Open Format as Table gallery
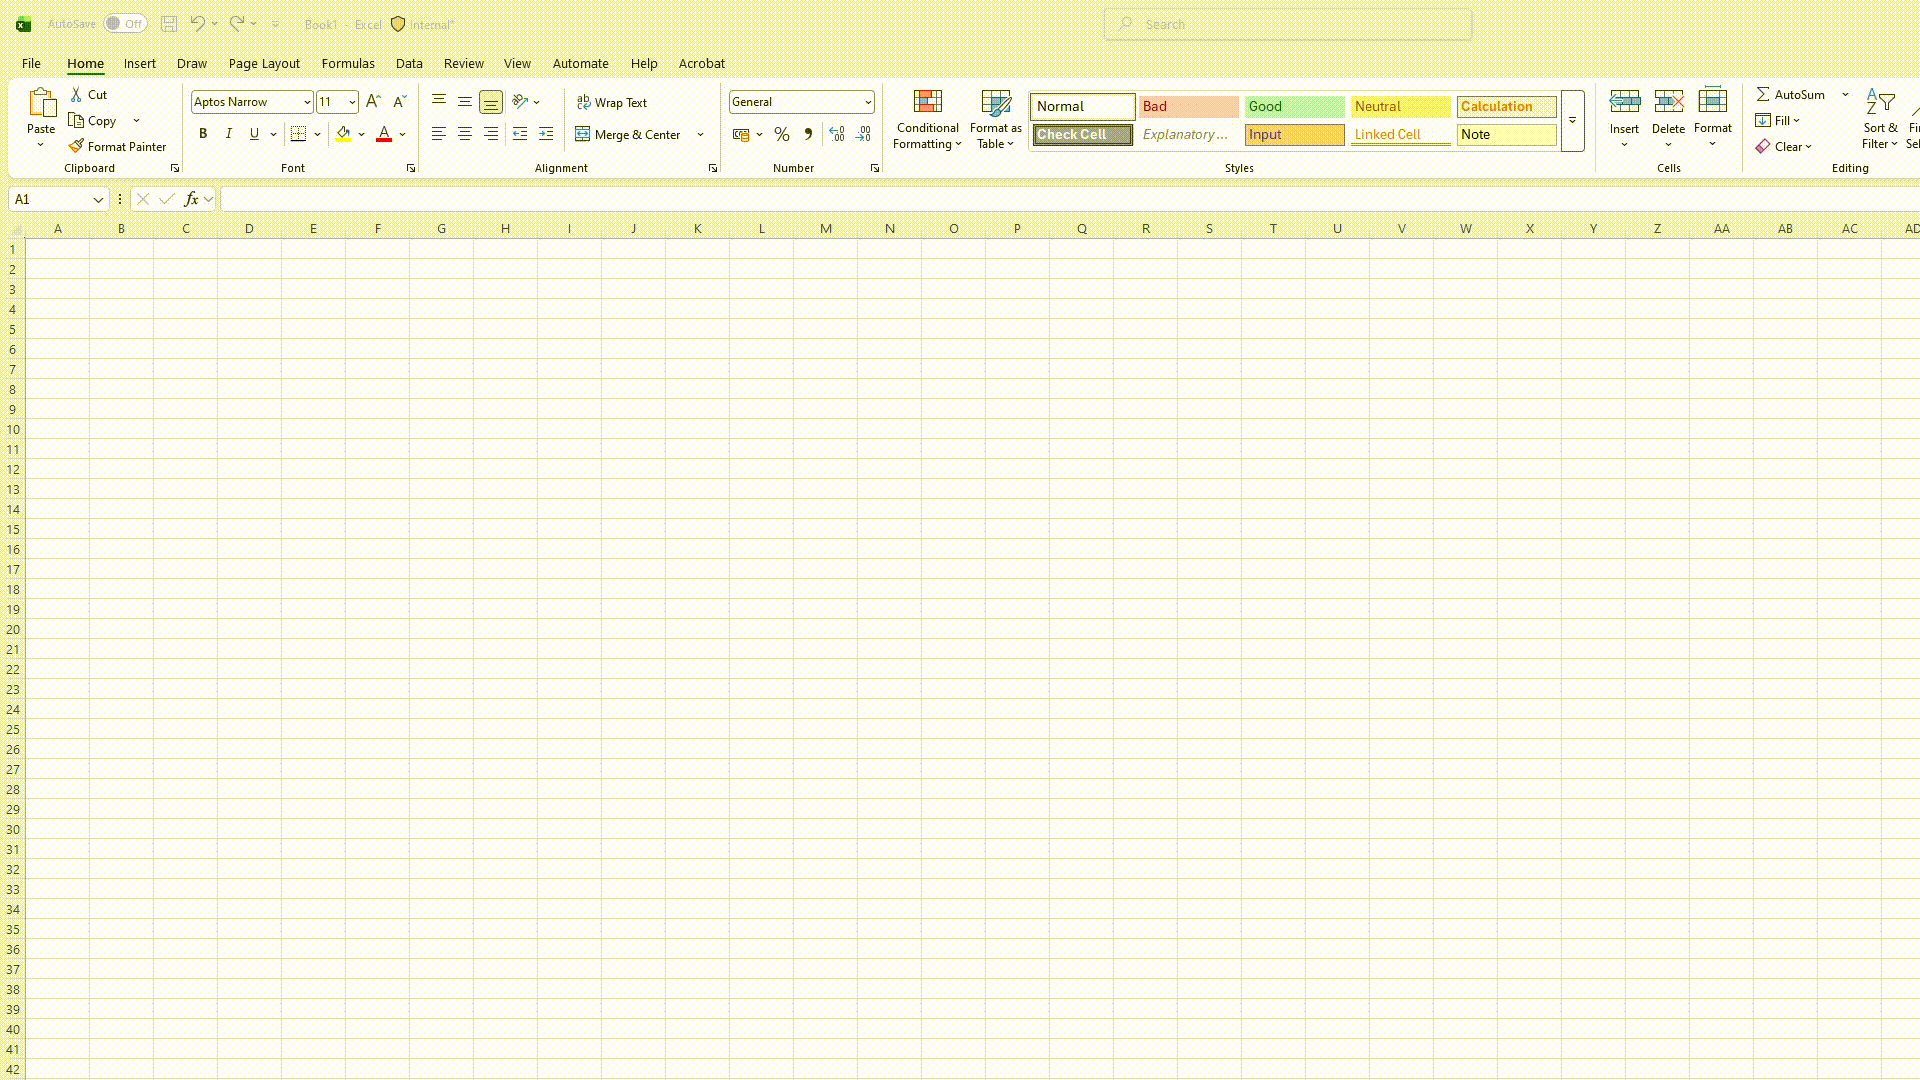Image resolution: width=1920 pixels, height=1080 pixels. [996, 120]
